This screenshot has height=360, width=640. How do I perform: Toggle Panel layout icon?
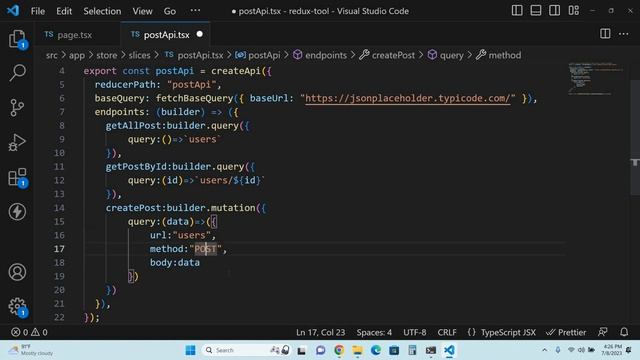536,11
